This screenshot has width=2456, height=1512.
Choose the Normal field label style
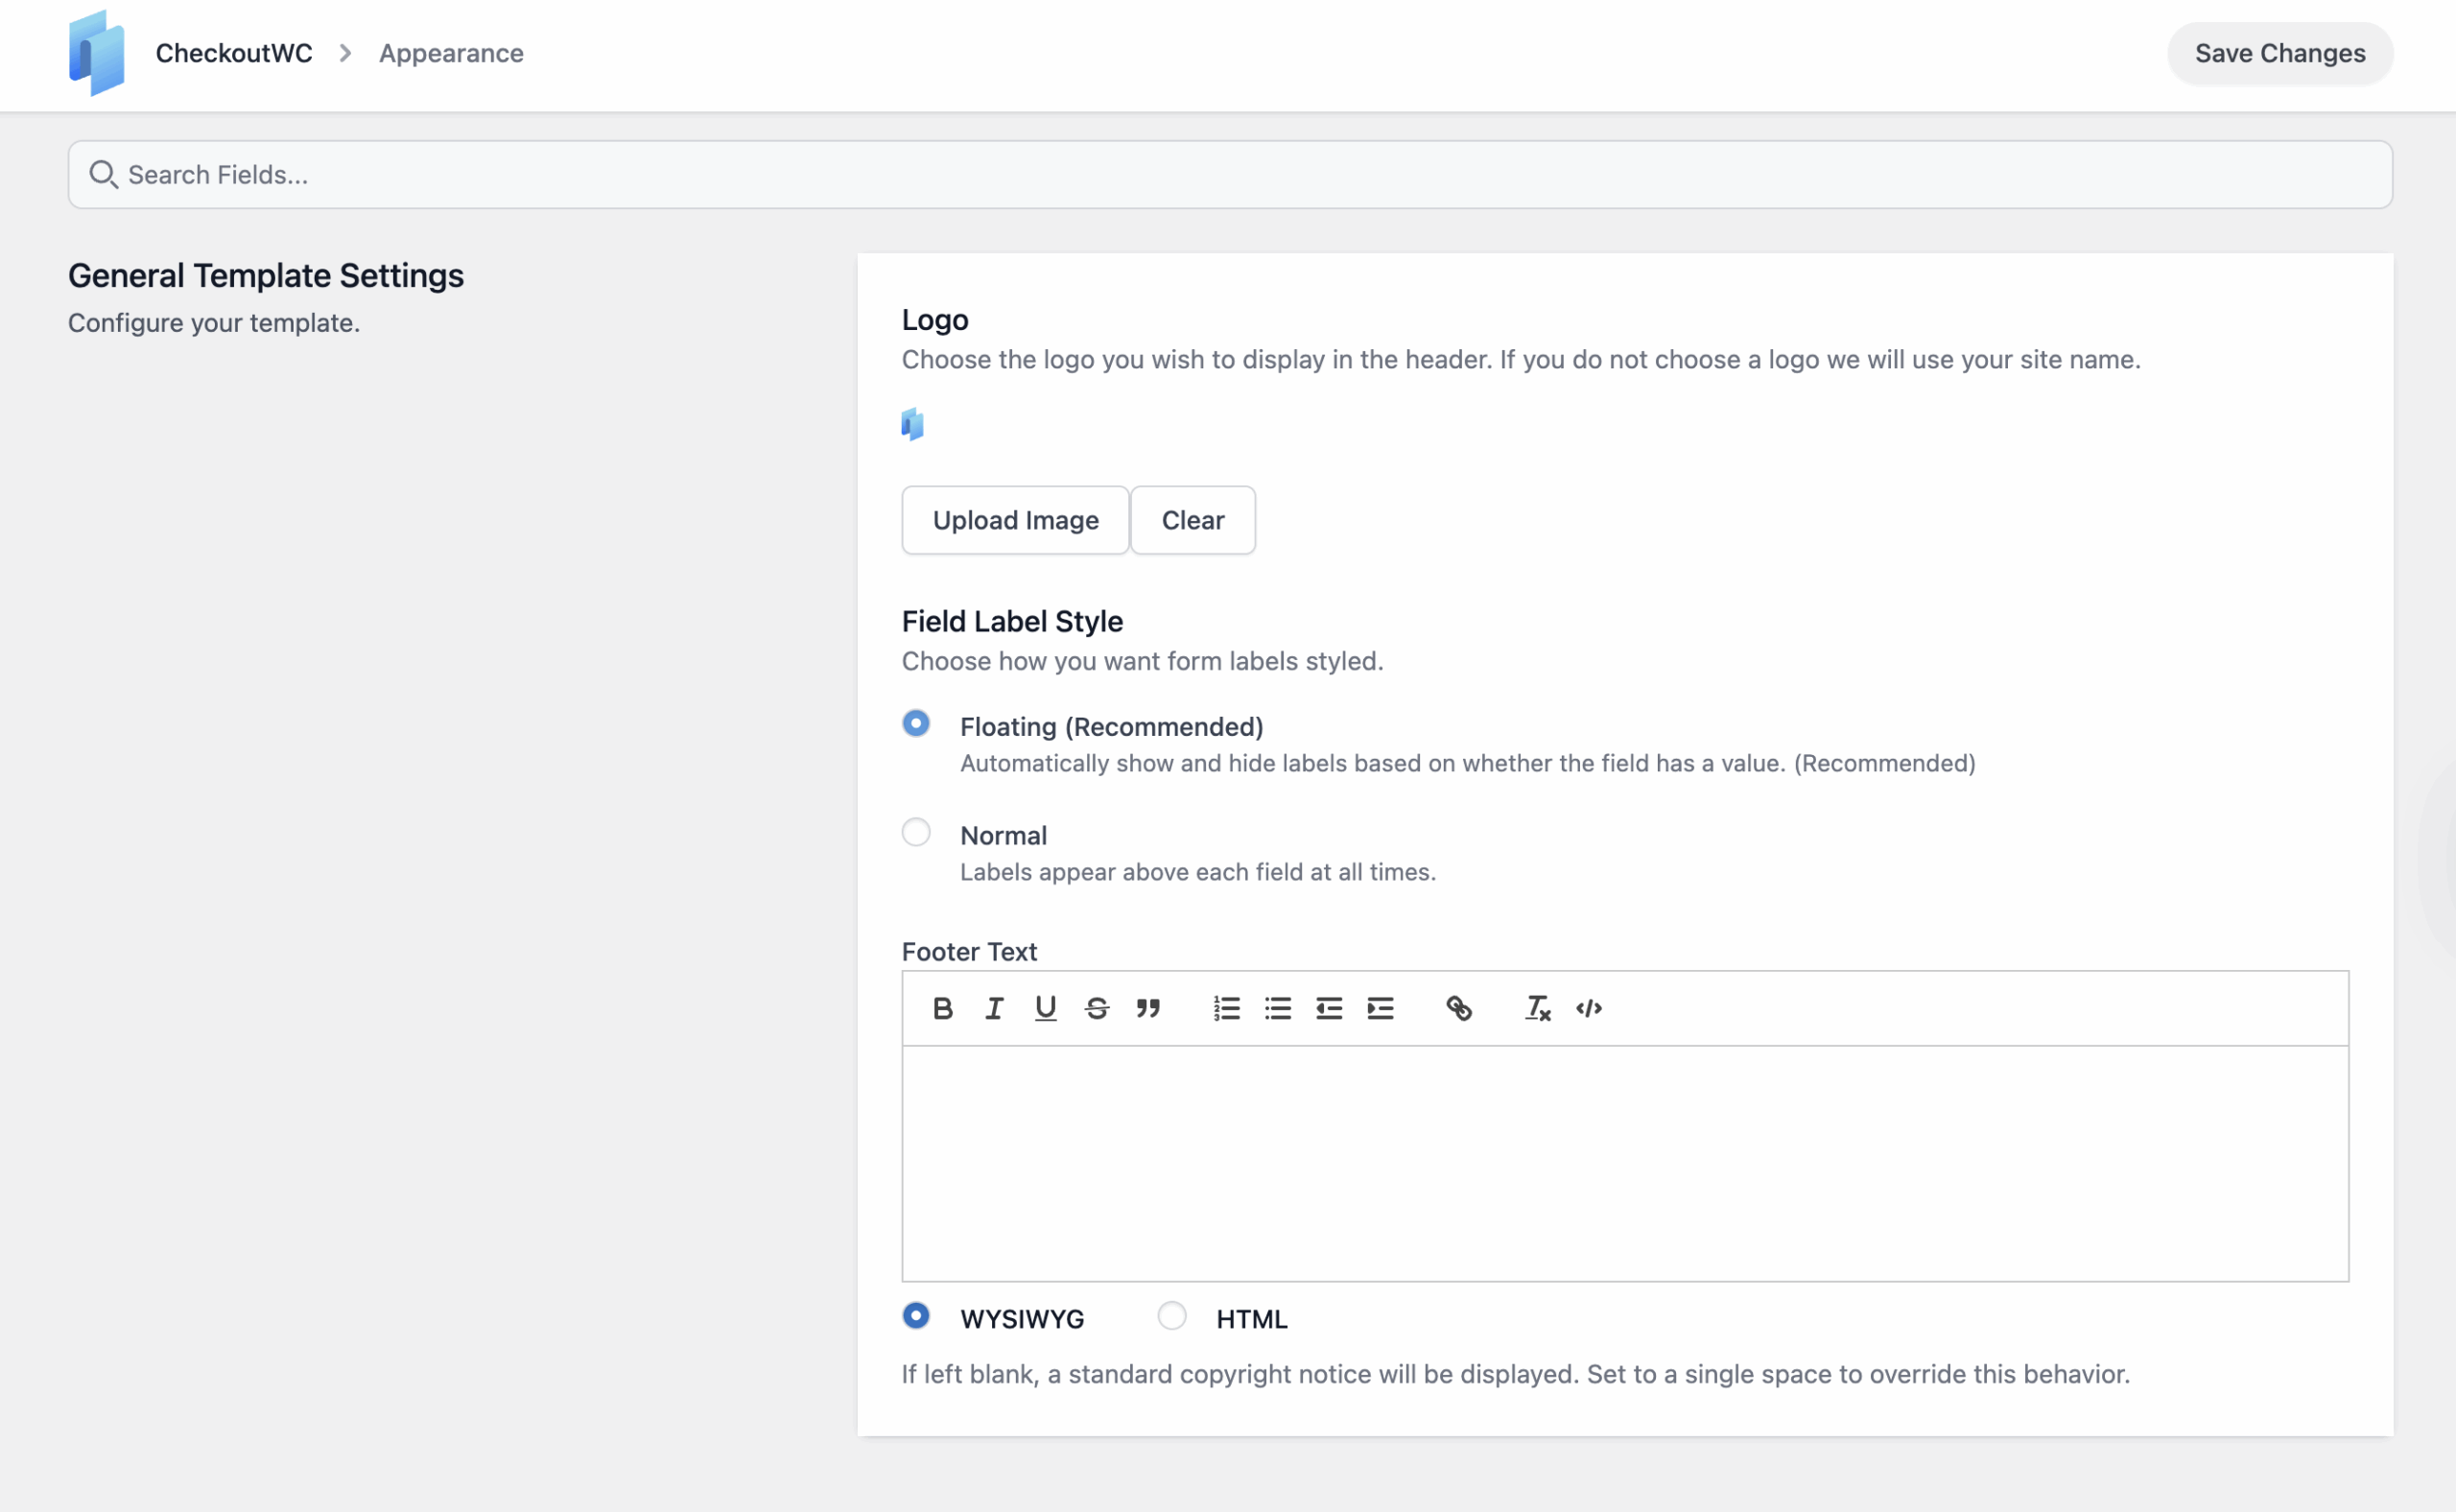pyautogui.click(x=915, y=832)
